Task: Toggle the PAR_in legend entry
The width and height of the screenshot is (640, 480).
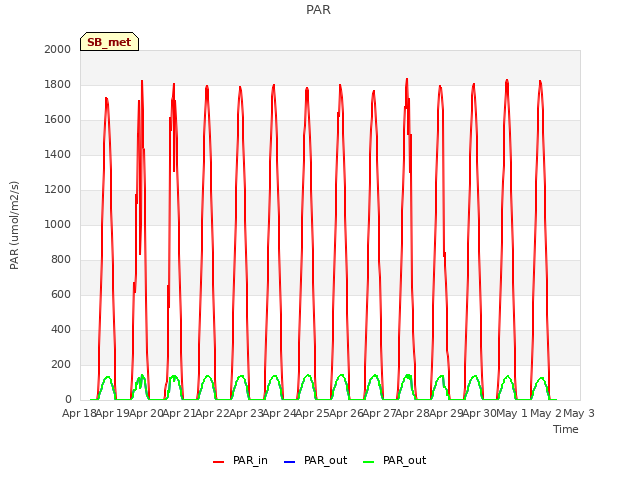Action: coord(240,460)
